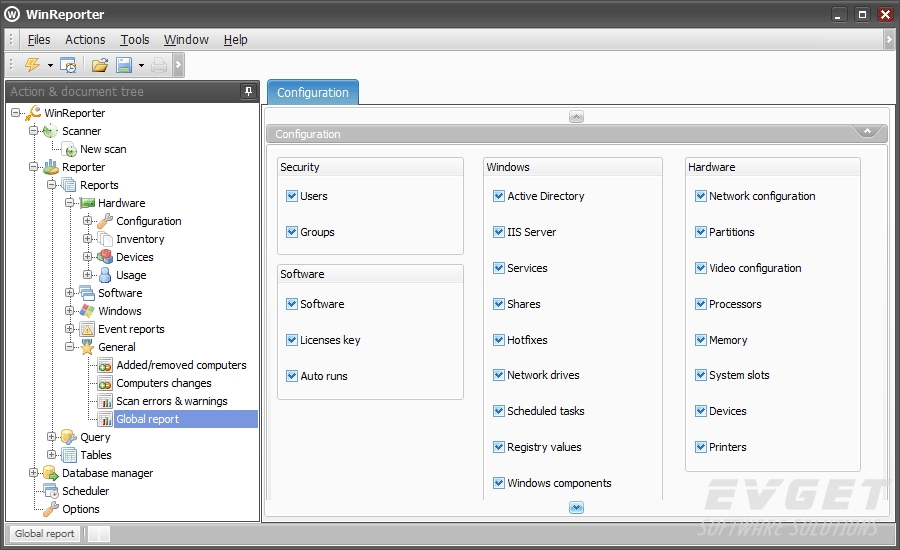Click the Devices node icon in tree

click(105, 257)
